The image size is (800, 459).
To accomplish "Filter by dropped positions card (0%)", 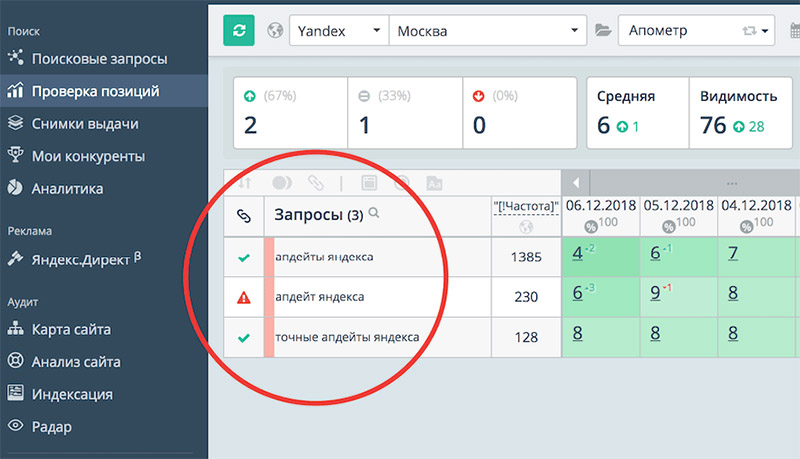I will [520, 113].
